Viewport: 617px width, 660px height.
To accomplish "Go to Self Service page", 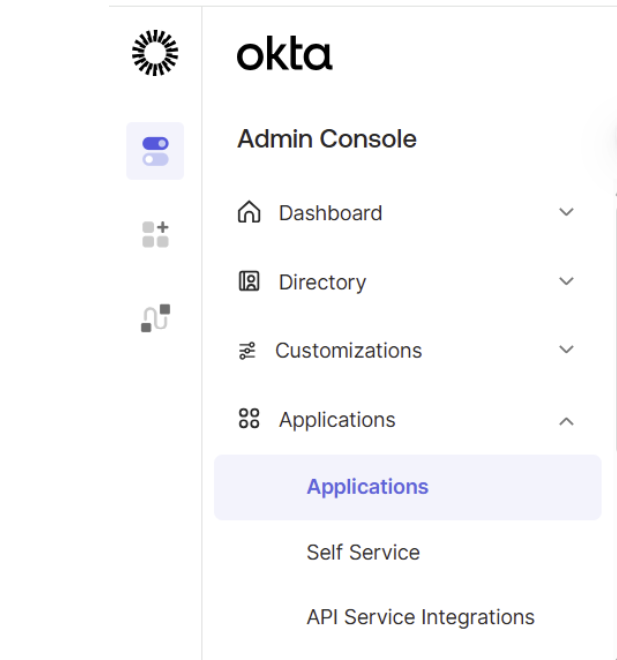I will [x=363, y=552].
